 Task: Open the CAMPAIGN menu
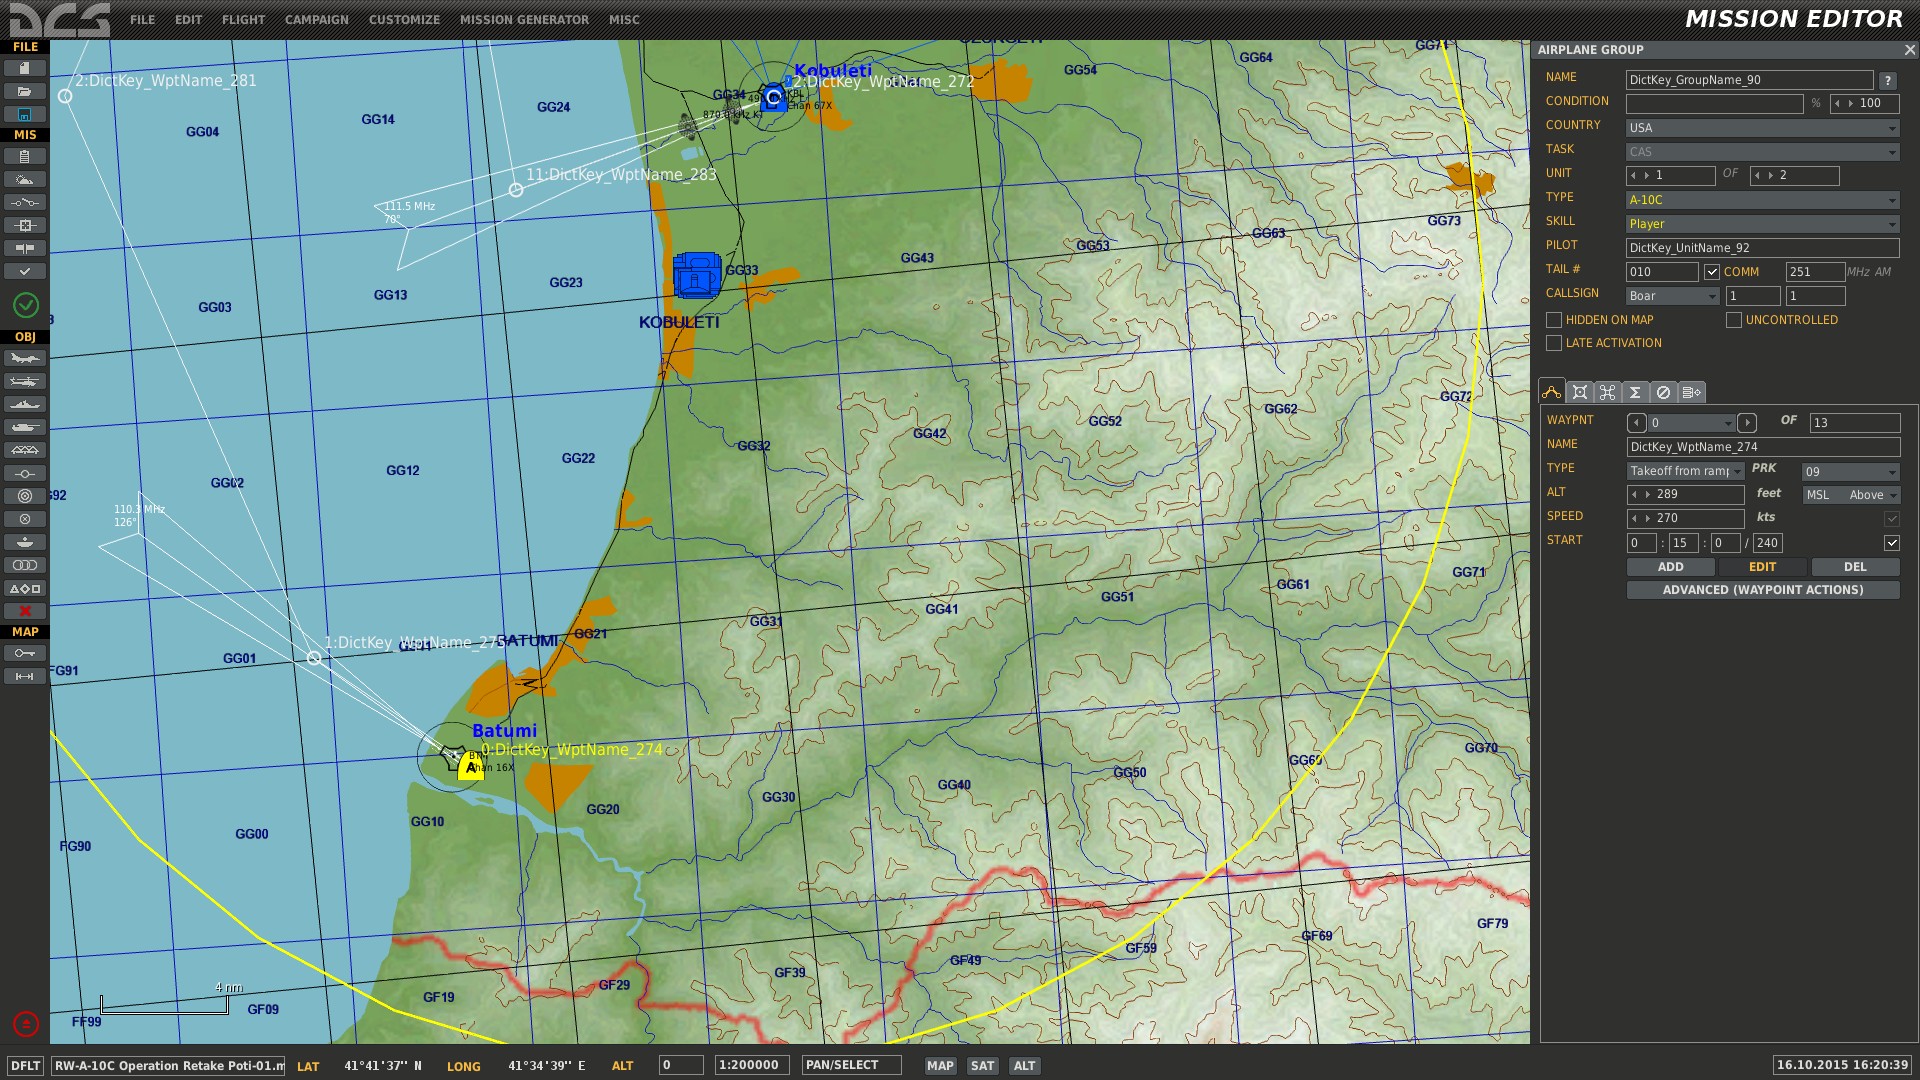pos(316,20)
